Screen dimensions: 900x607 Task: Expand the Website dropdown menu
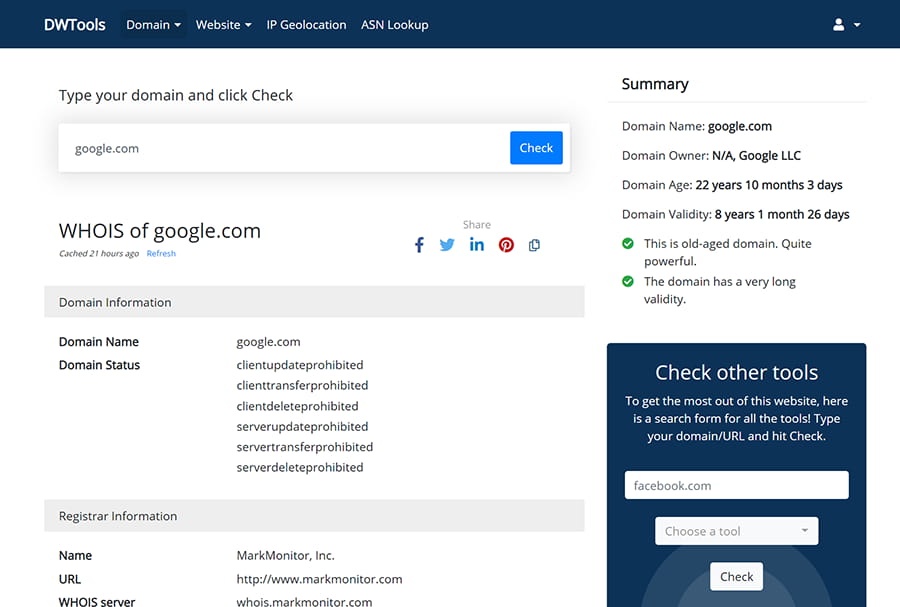coord(223,25)
